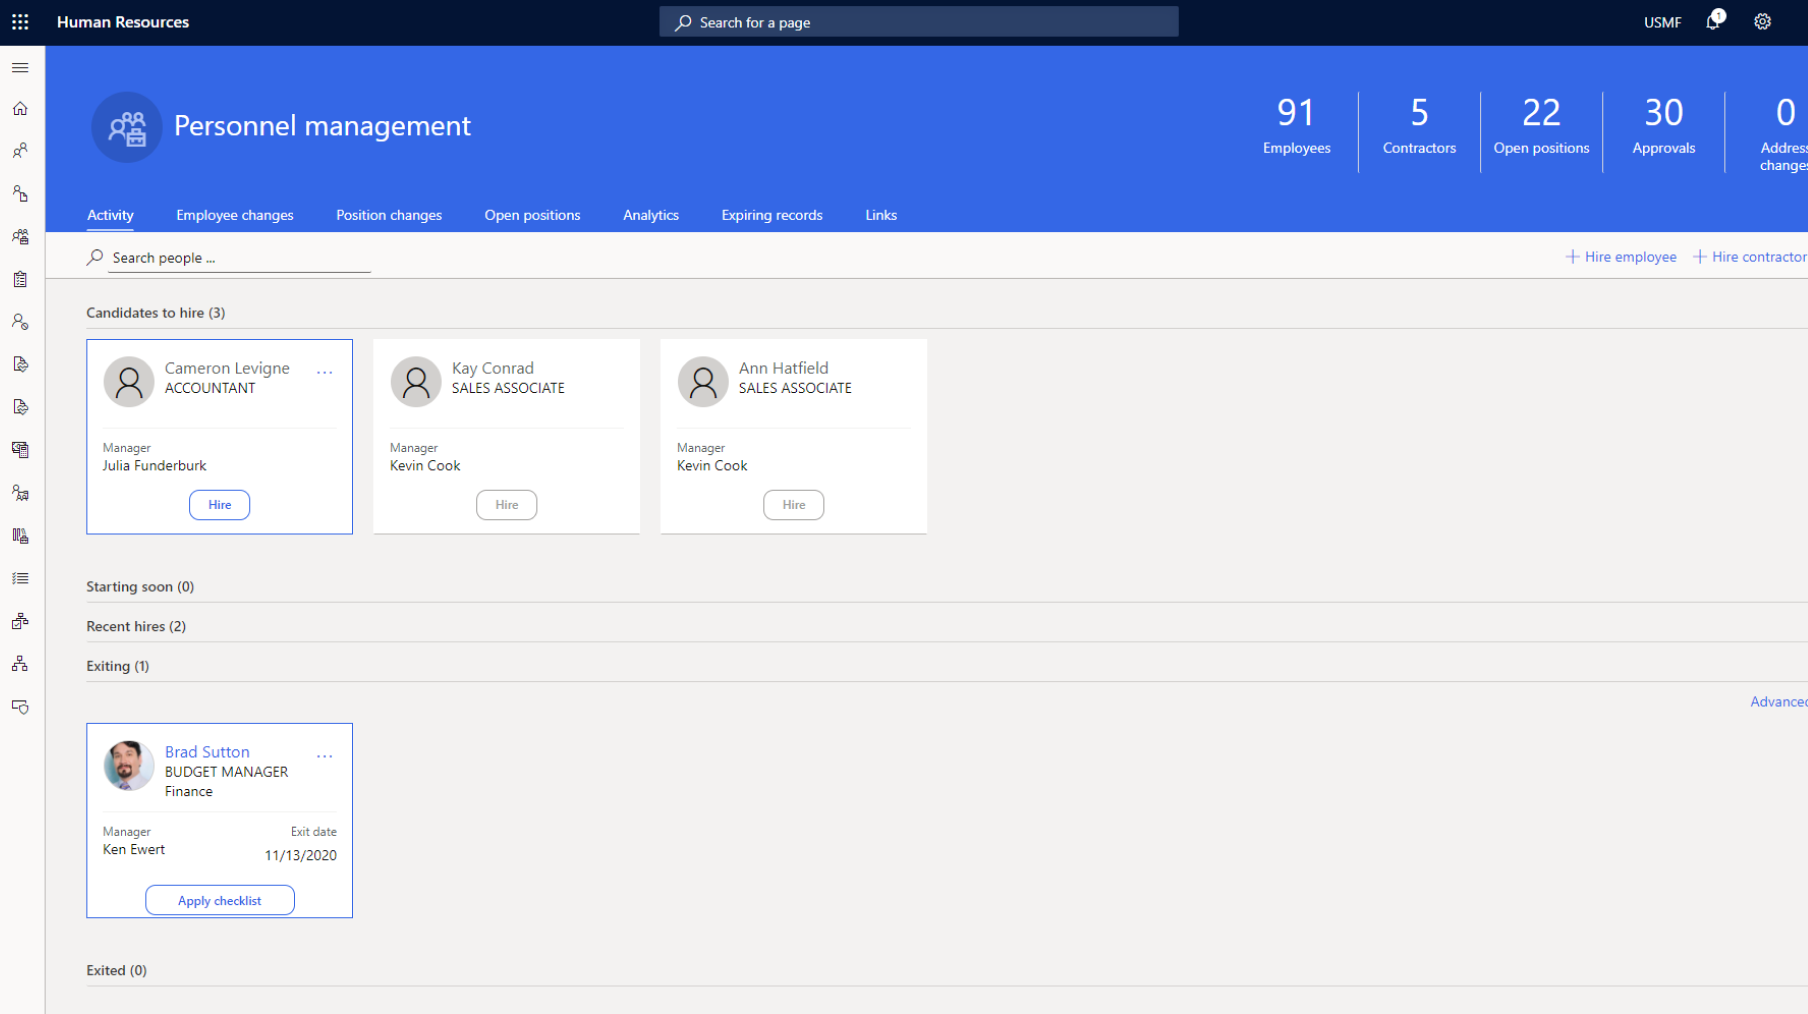Expand the Starting soon section
Image resolution: width=1808 pixels, height=1014 pixels.
click(140, 587)
